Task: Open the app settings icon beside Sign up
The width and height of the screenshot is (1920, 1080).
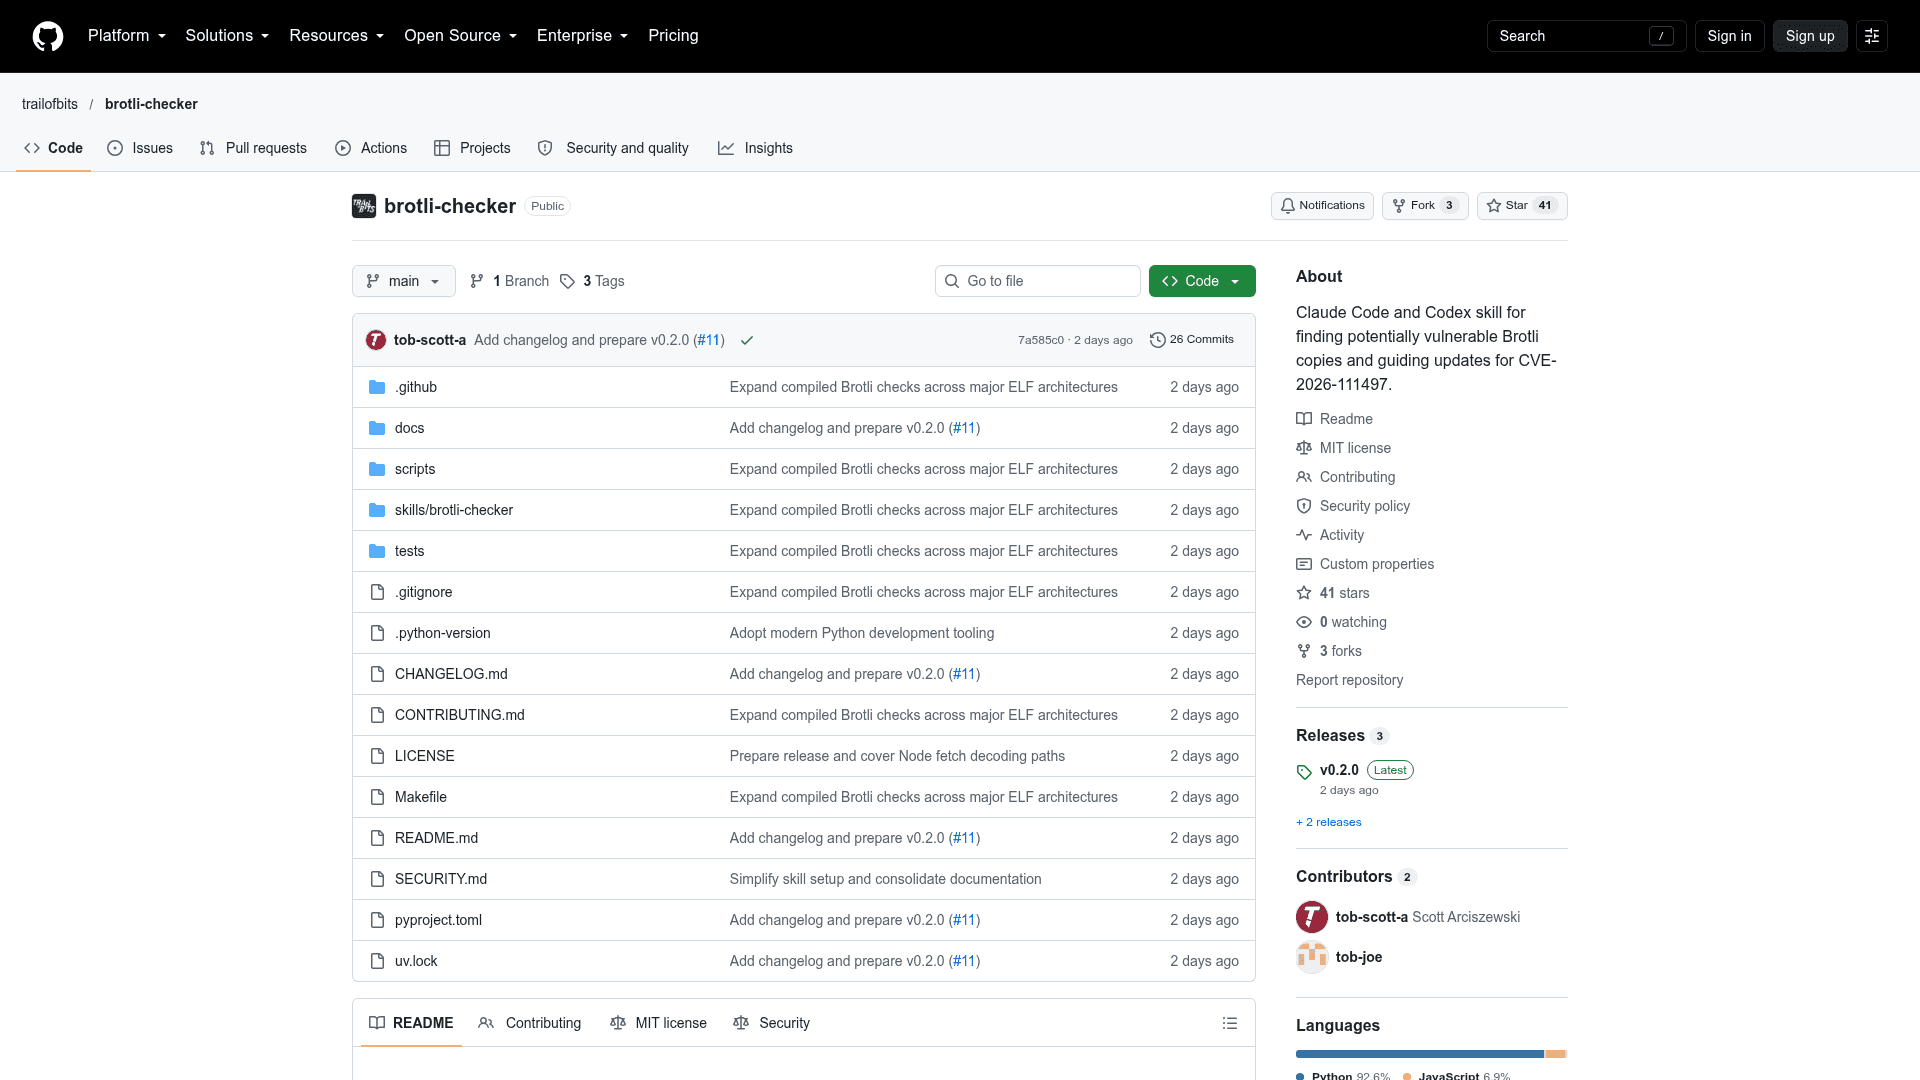Action: coord(1872,36)
